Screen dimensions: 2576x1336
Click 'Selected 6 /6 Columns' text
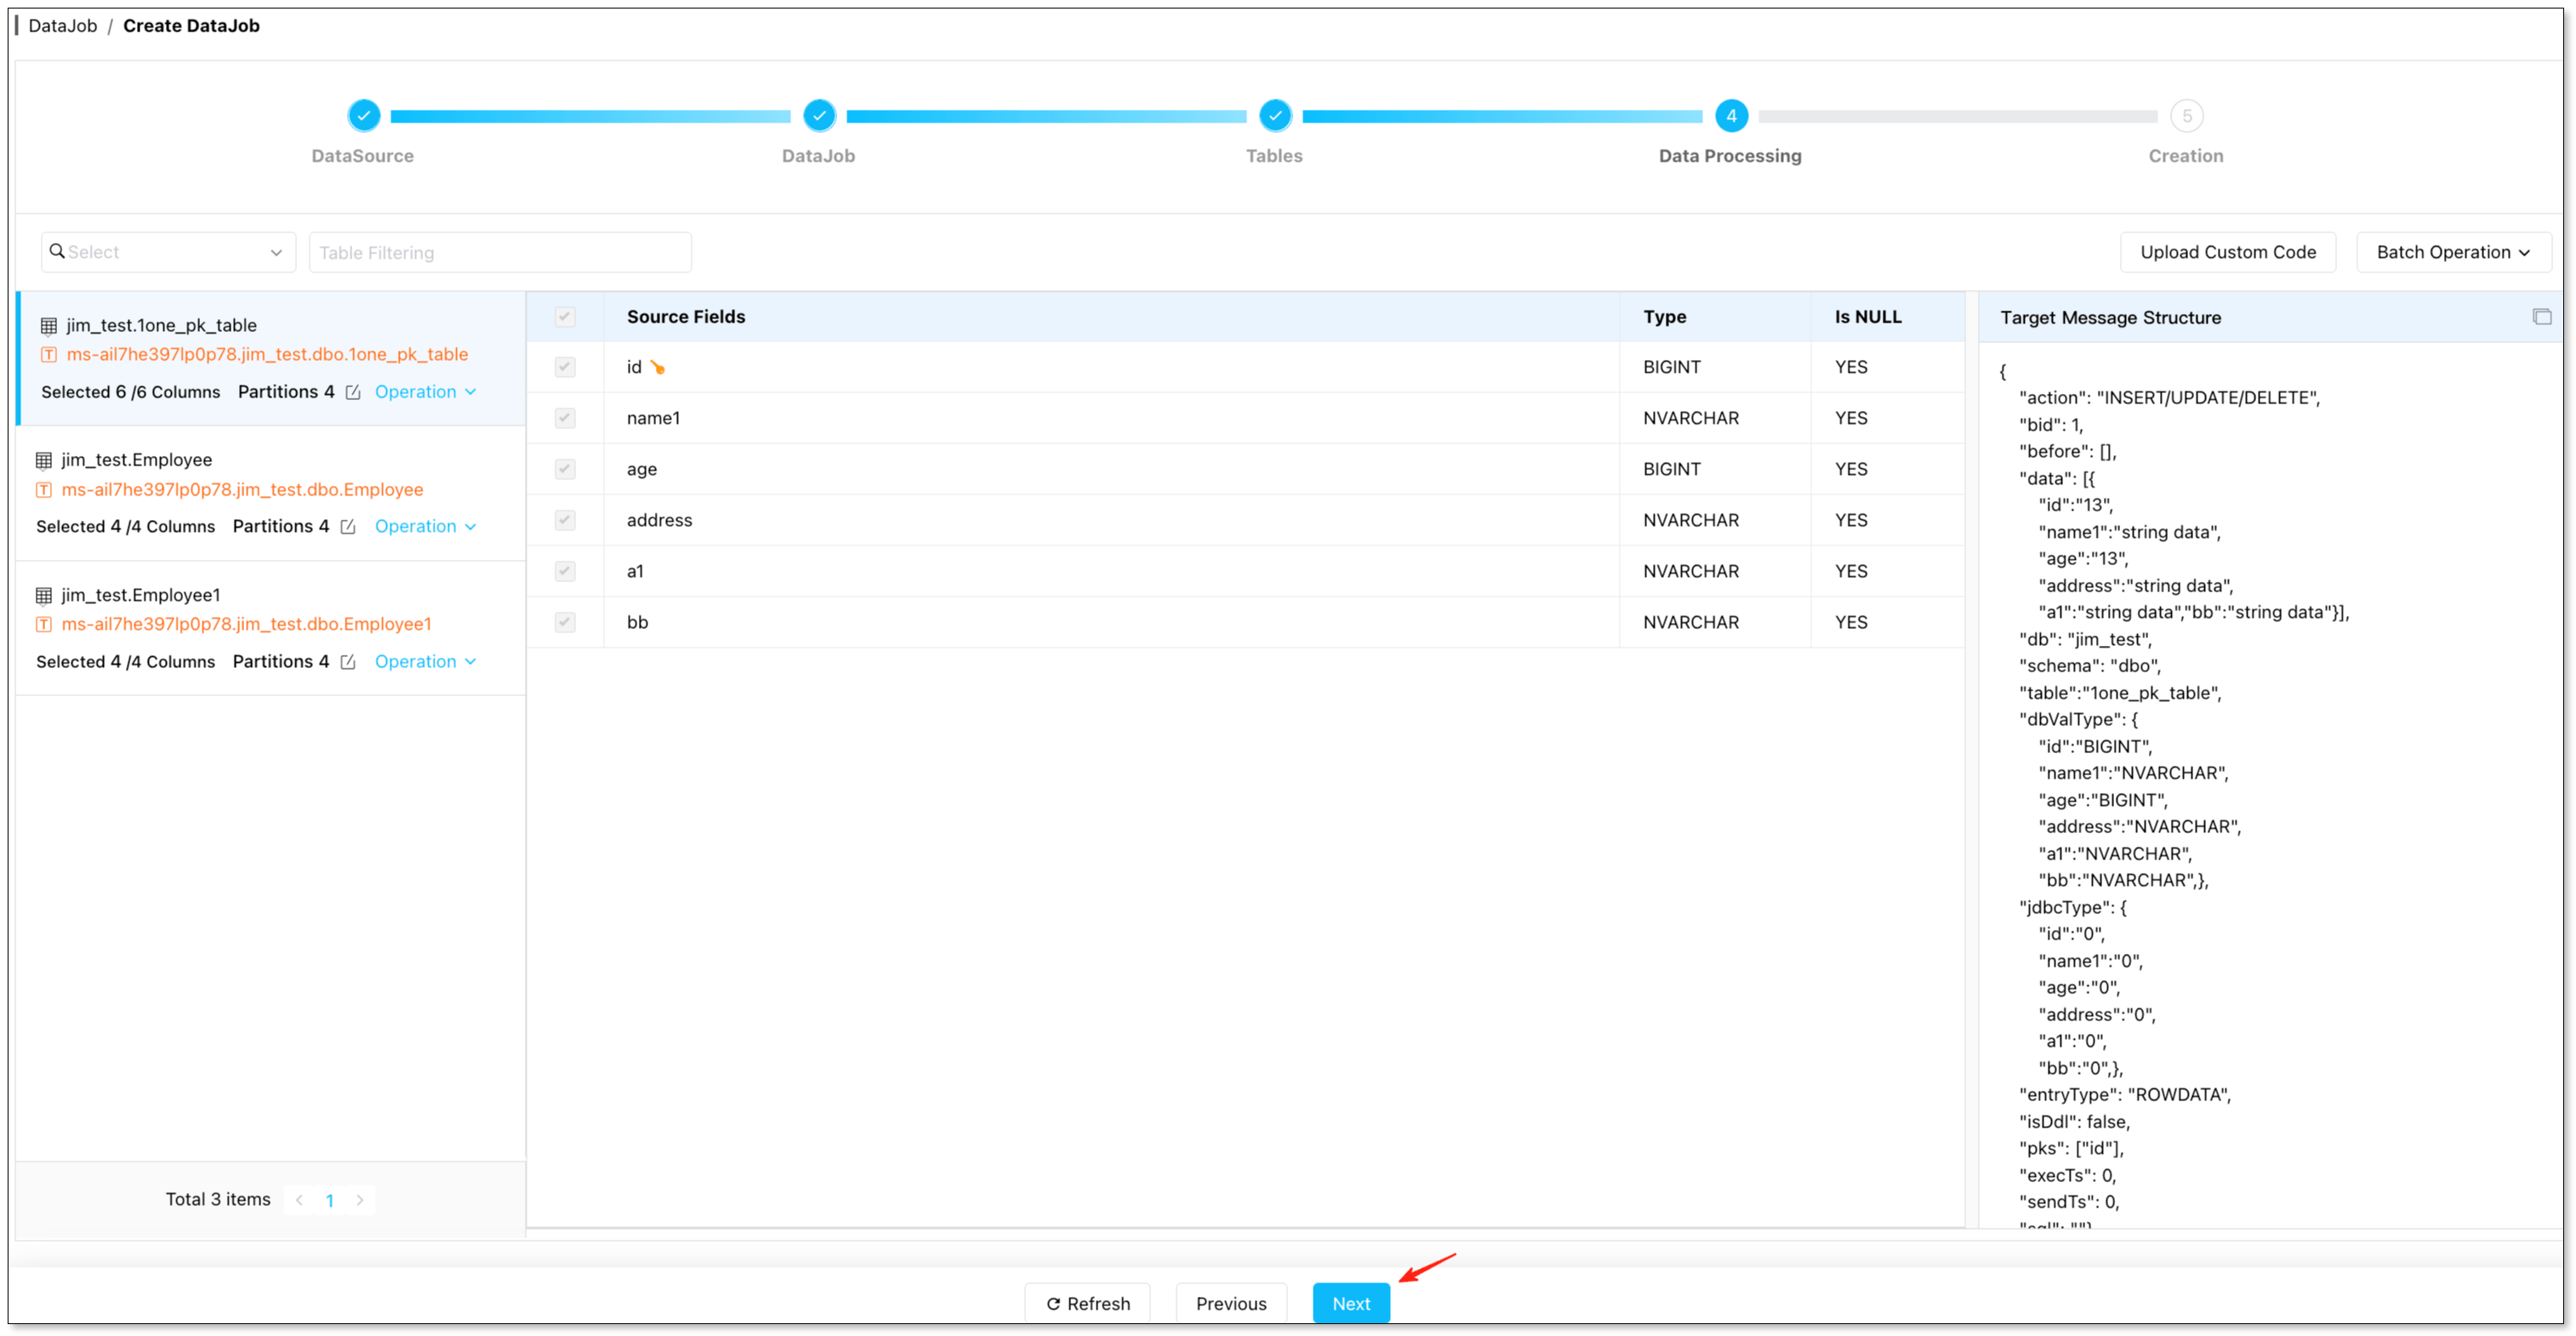[131, 393]
